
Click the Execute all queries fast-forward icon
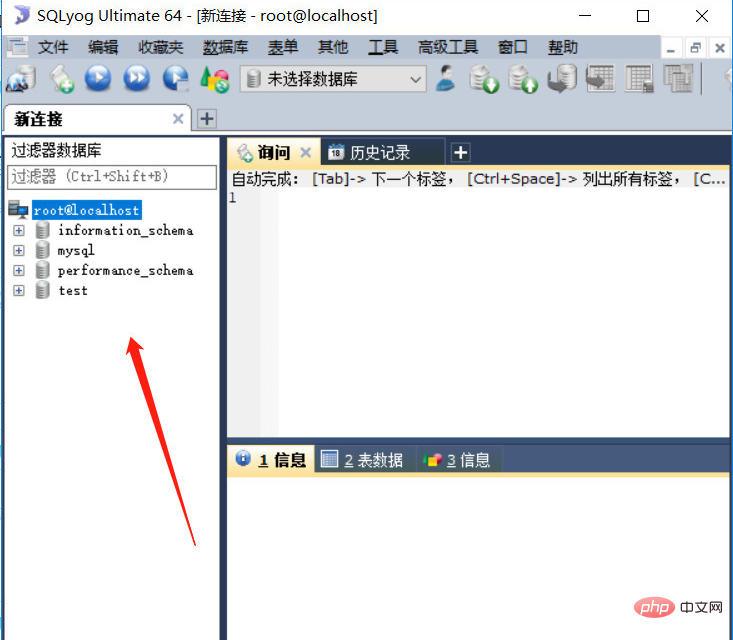point(136,78)
